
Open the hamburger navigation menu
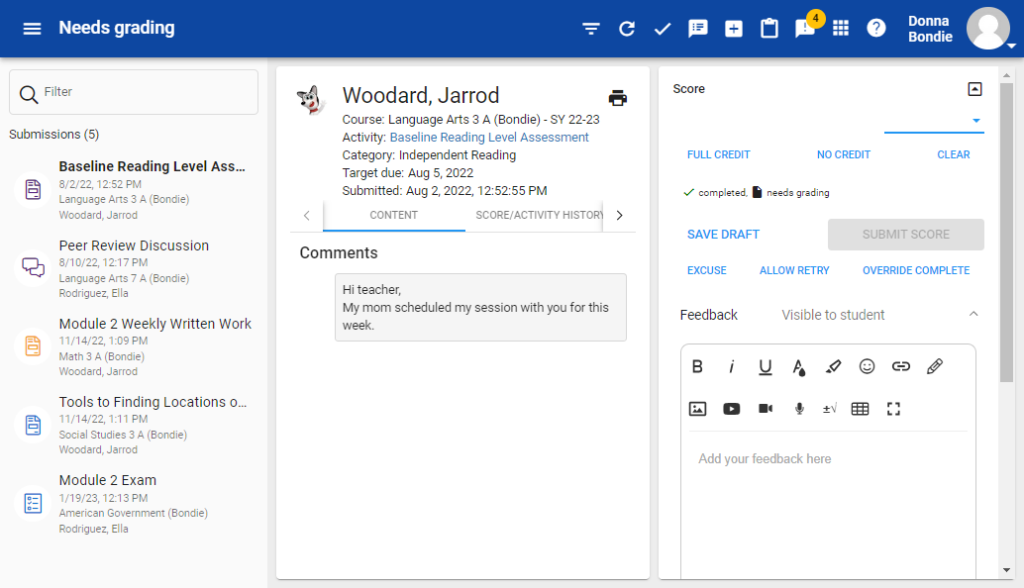click(x=32, y=28)
